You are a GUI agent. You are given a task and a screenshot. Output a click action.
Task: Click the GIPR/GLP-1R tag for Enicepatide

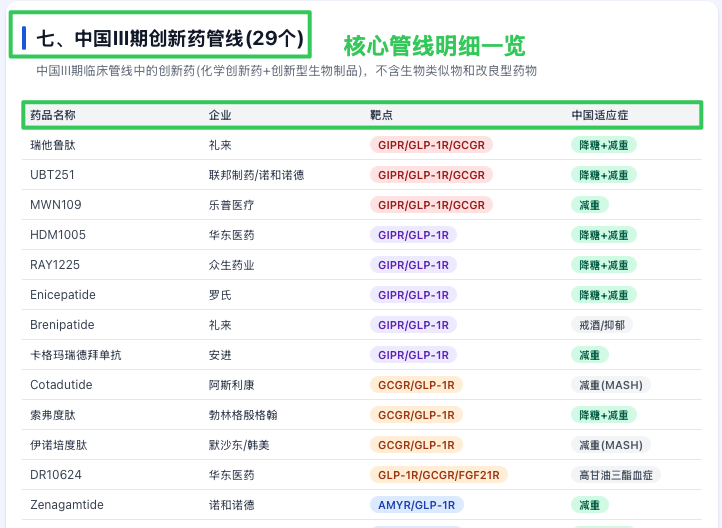click(413, 295)
